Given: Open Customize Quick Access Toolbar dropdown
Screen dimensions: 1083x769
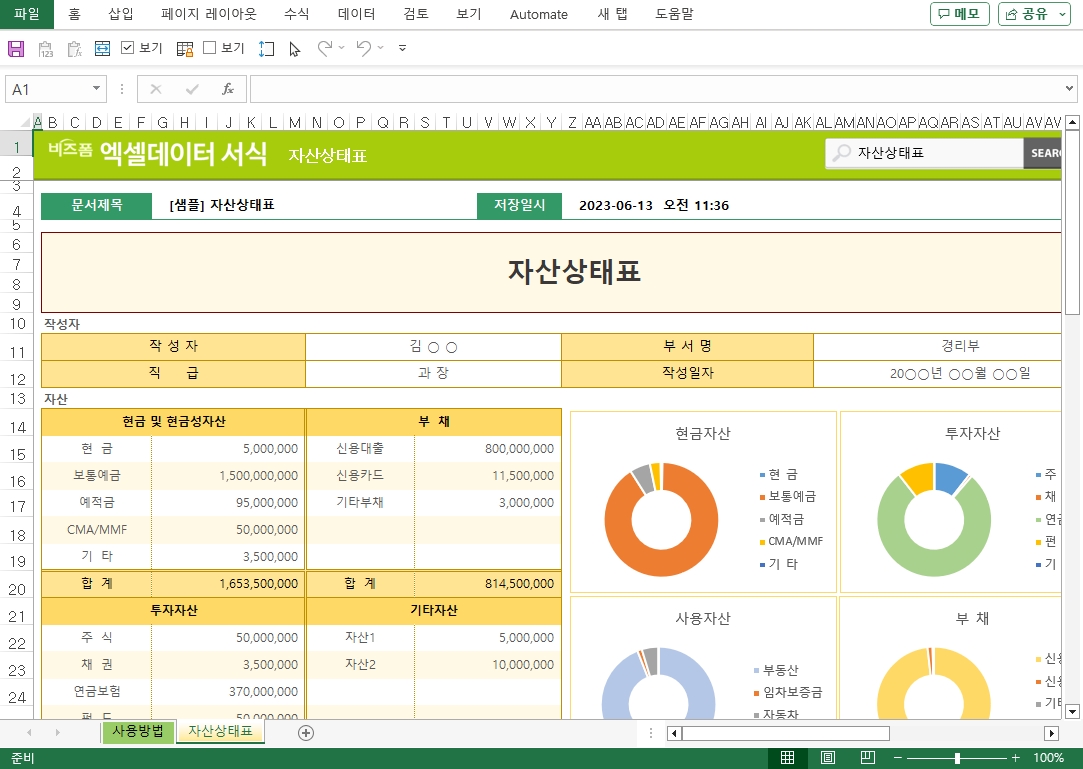Looking at the screenshot, I should [402, 48].
